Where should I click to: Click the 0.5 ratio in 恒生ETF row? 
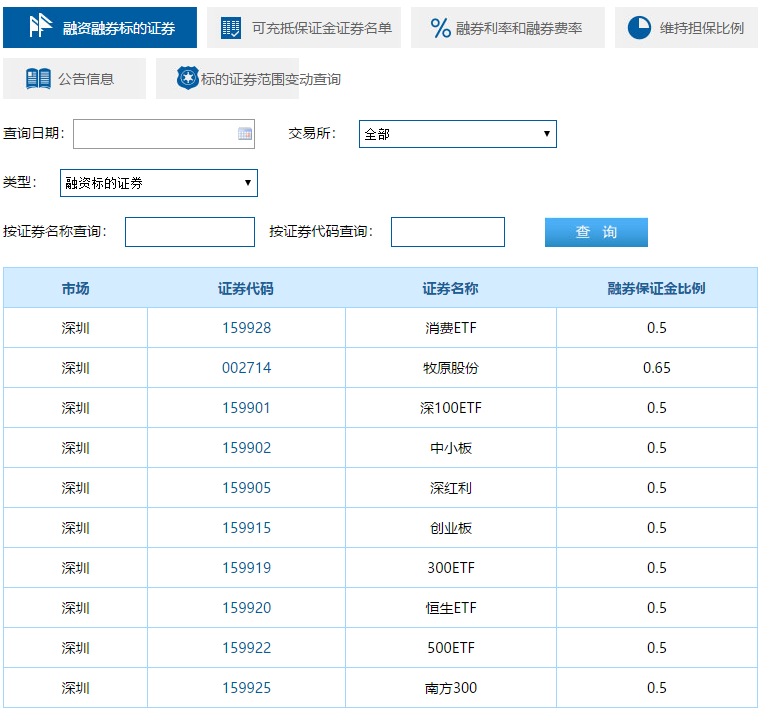pos(657,608)
